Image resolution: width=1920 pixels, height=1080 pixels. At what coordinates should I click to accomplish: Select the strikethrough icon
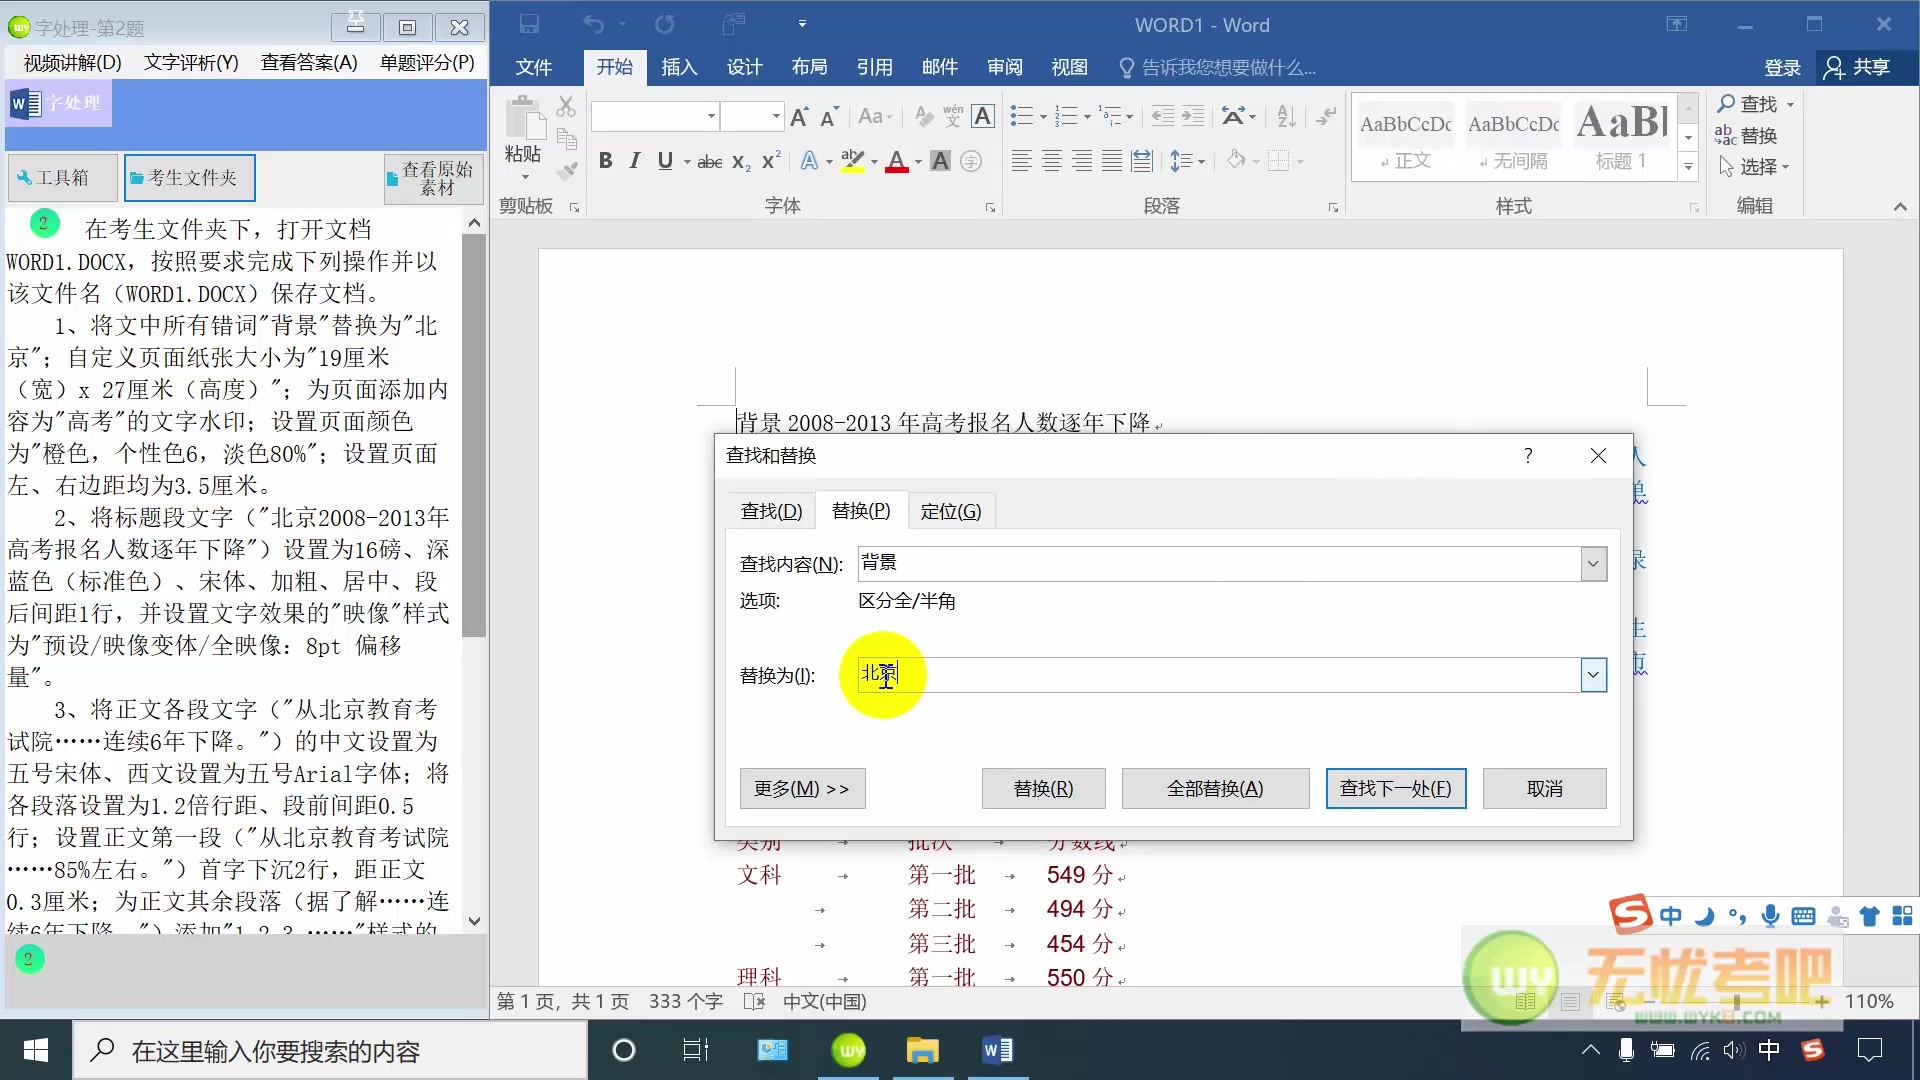coord(709,160)
